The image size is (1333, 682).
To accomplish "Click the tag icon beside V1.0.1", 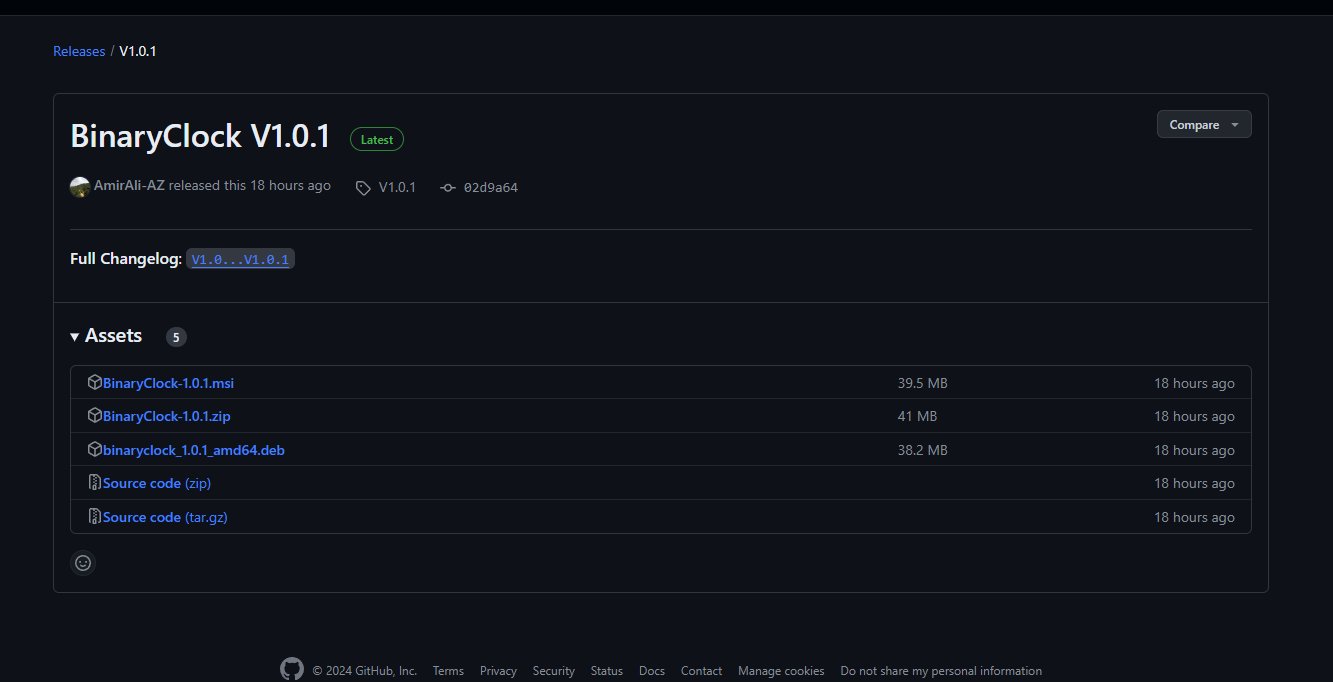I will [x=363, y=188].
